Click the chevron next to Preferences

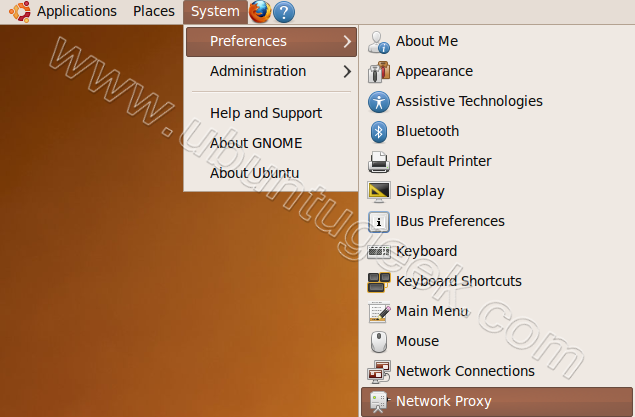tap(347, 41)
